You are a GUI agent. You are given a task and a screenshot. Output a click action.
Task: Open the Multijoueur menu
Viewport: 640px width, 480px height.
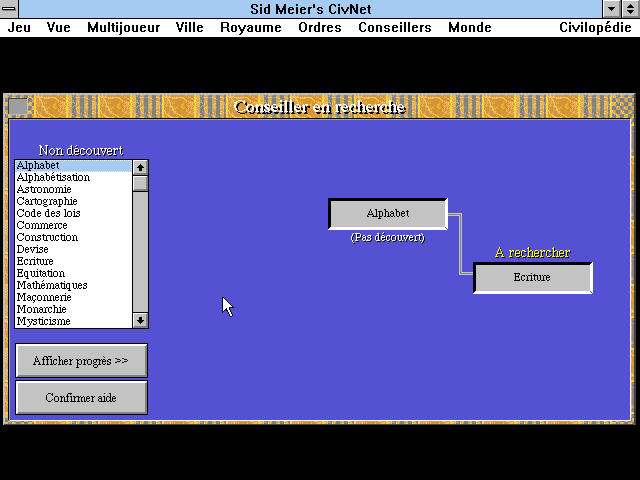coord(124,27)
